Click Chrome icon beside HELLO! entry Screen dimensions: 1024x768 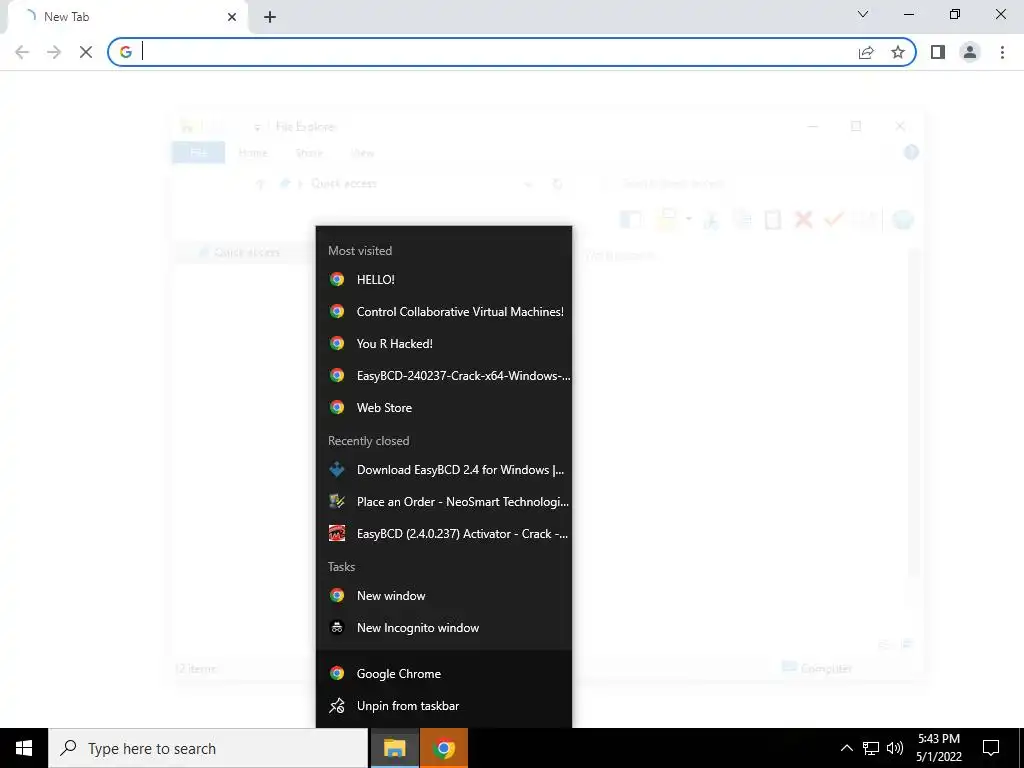[337, 280]
